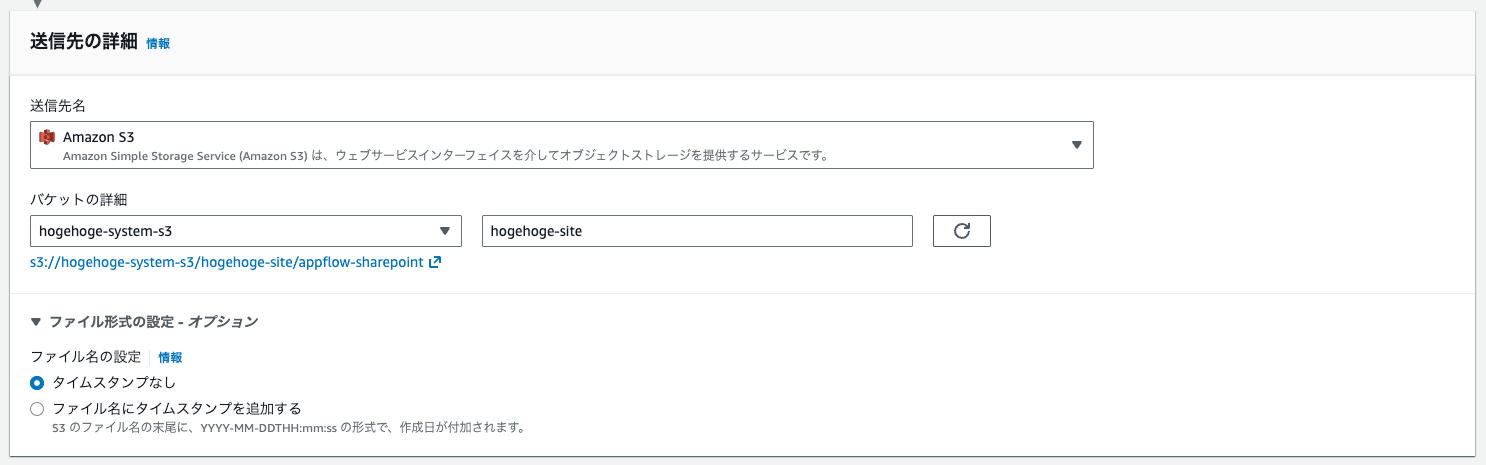Click the ファイル名の設定 label

(x=85, y=357)
